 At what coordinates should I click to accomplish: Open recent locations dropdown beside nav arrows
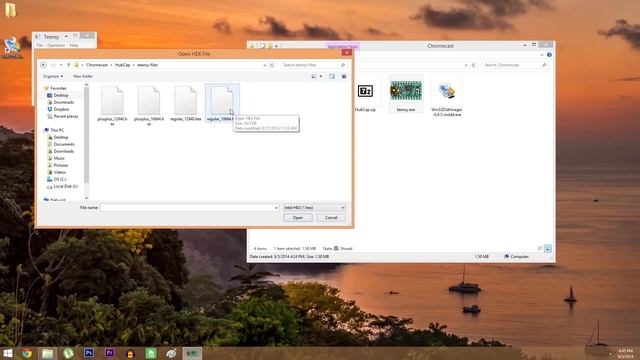pos(61,65)
